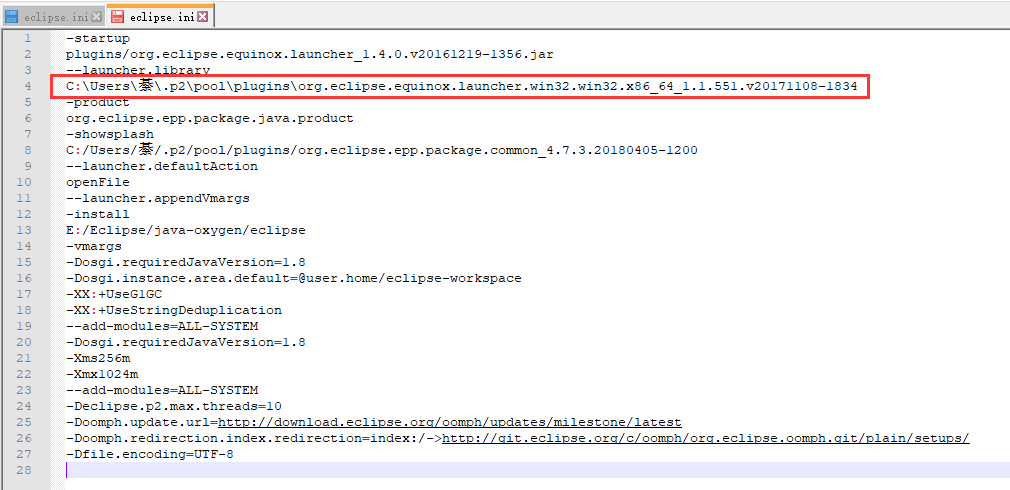Close the eclipse.ini tab that has the red disk icon
The image size is (1010, 490).
pos(202,17)
